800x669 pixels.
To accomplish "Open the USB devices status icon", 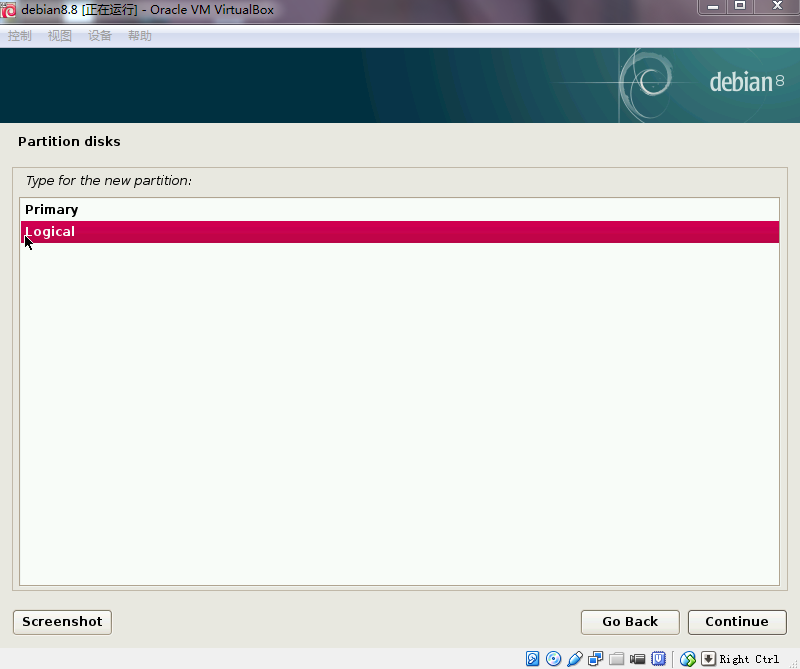I will [x=575, y=659].
